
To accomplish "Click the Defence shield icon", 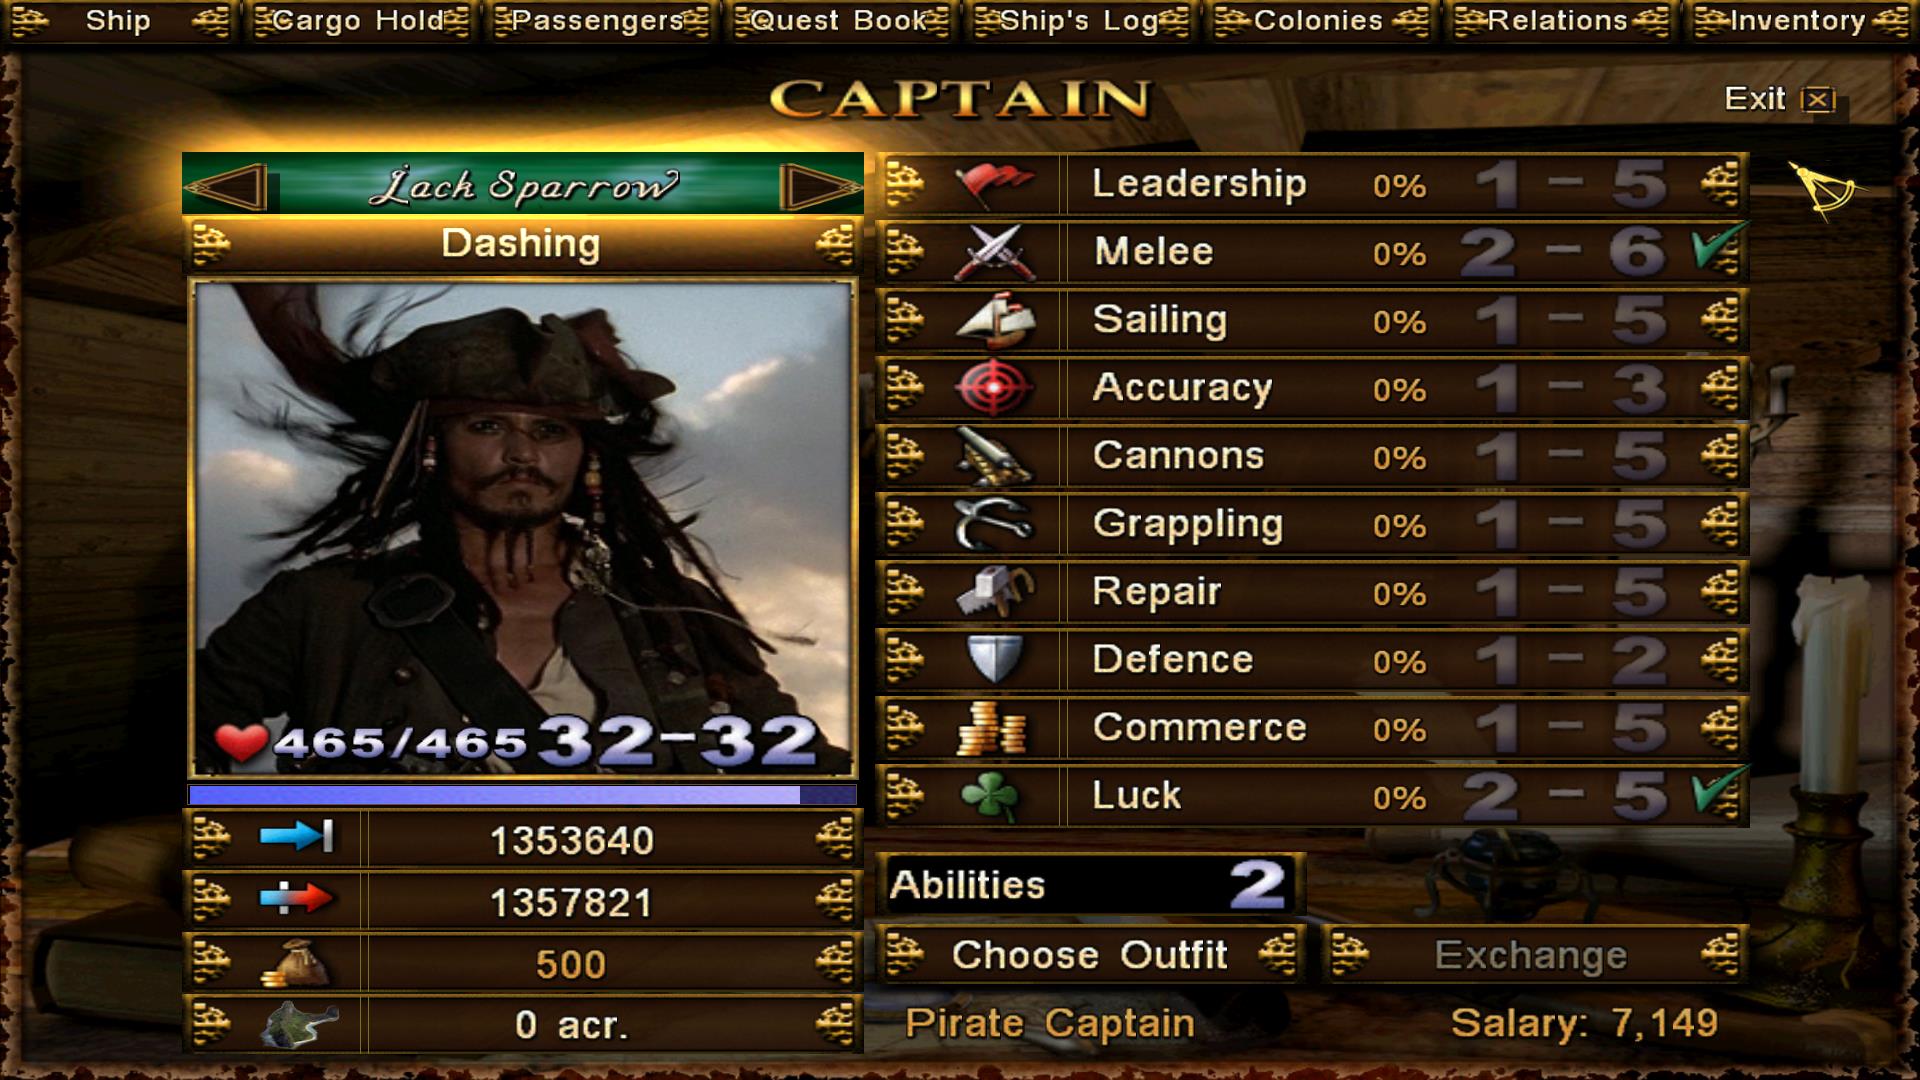I will (x=993, y=660).
